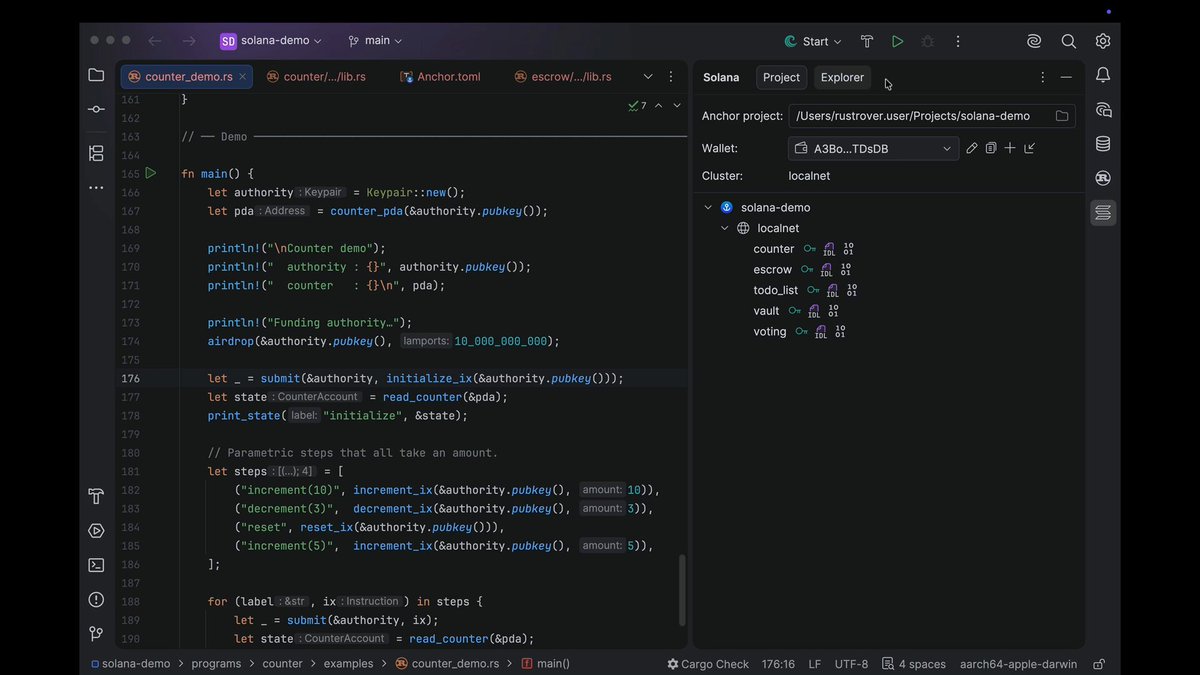Select the Project tab in Solana panel

pos(781,77)
